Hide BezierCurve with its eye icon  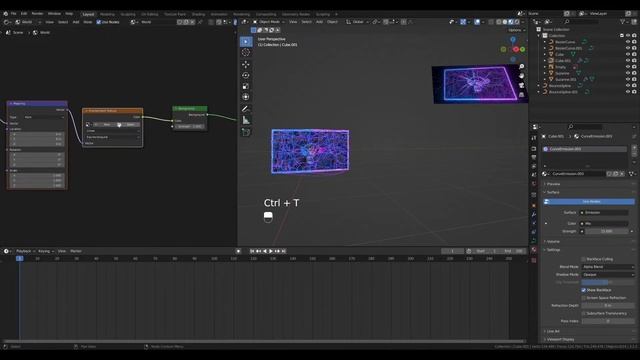tap(628, 42)
